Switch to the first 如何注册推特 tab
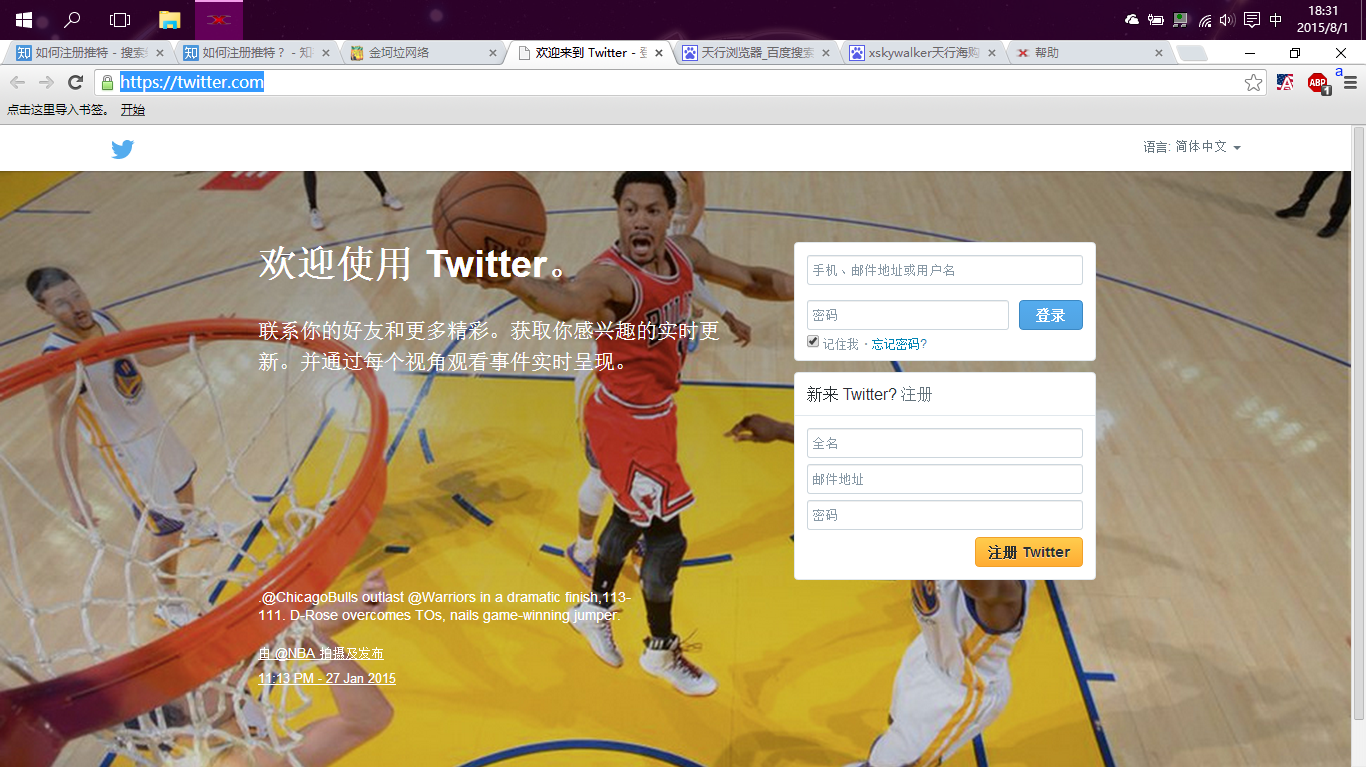 tap(89, 53)
